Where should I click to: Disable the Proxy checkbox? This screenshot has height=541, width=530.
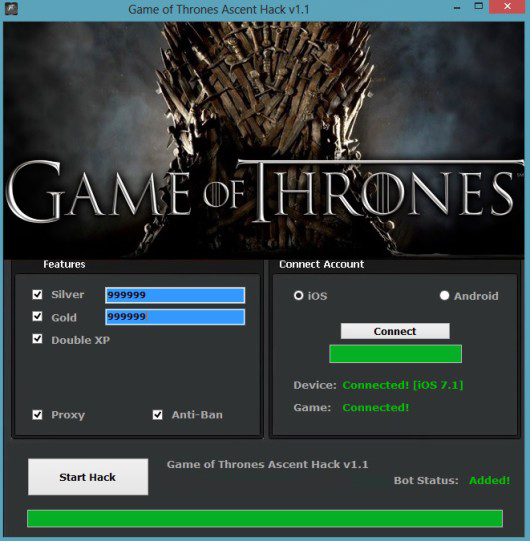[37, 415]
